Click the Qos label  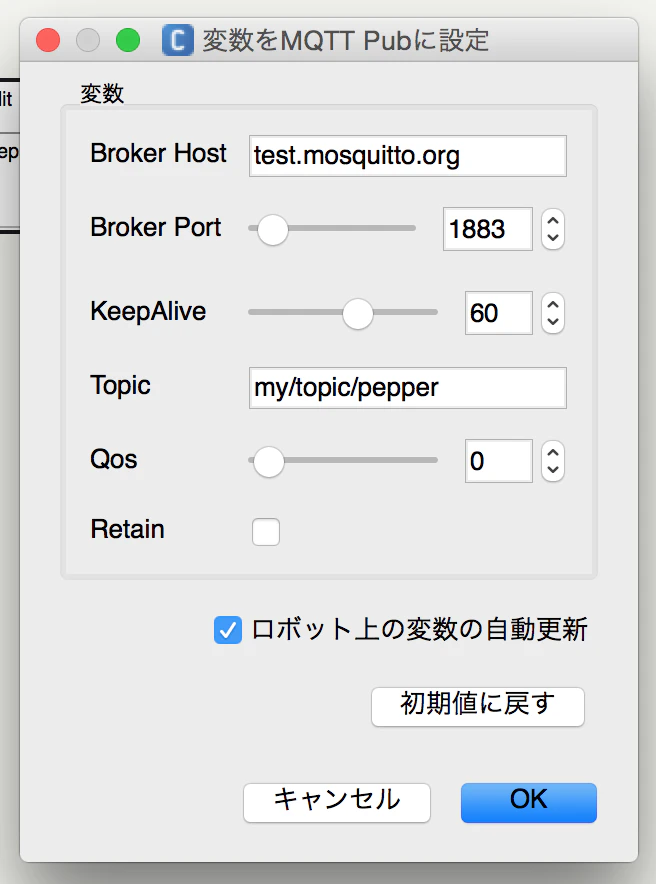click(114, 459)
